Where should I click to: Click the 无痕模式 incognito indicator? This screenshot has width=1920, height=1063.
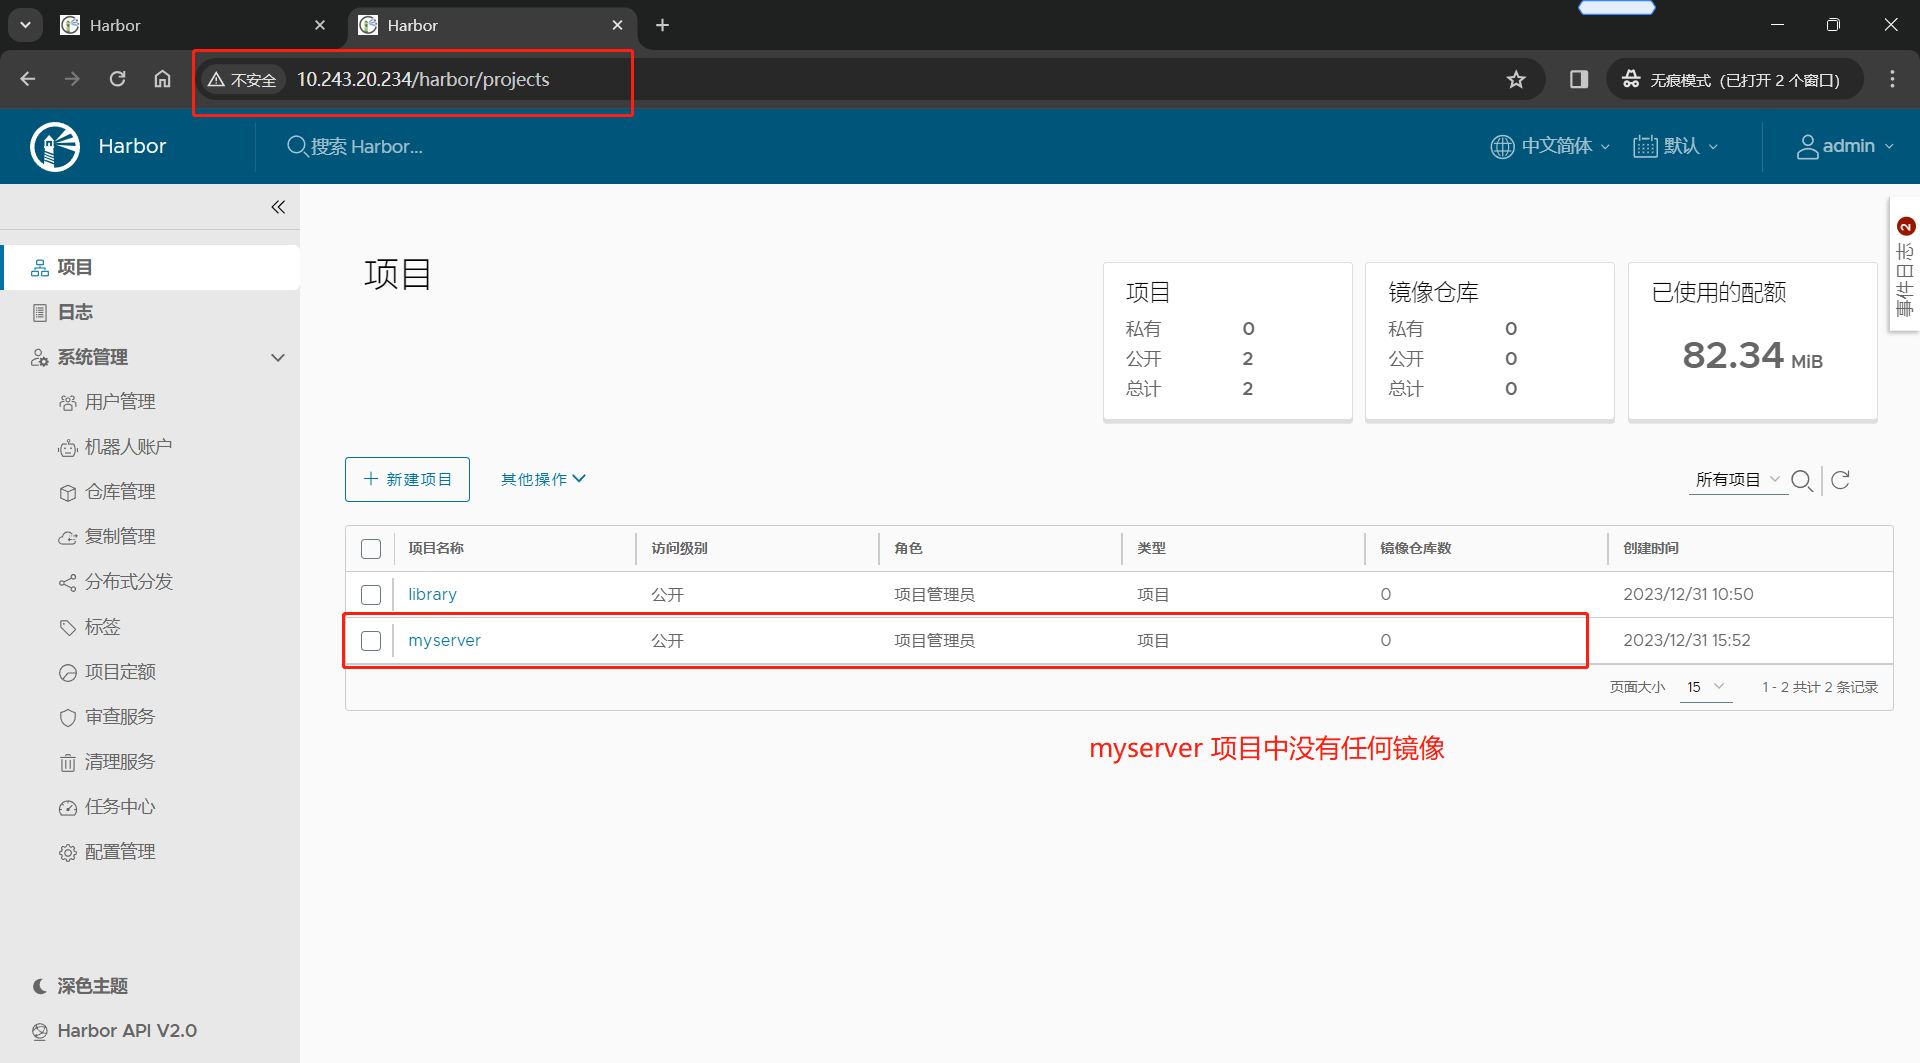1735,80
